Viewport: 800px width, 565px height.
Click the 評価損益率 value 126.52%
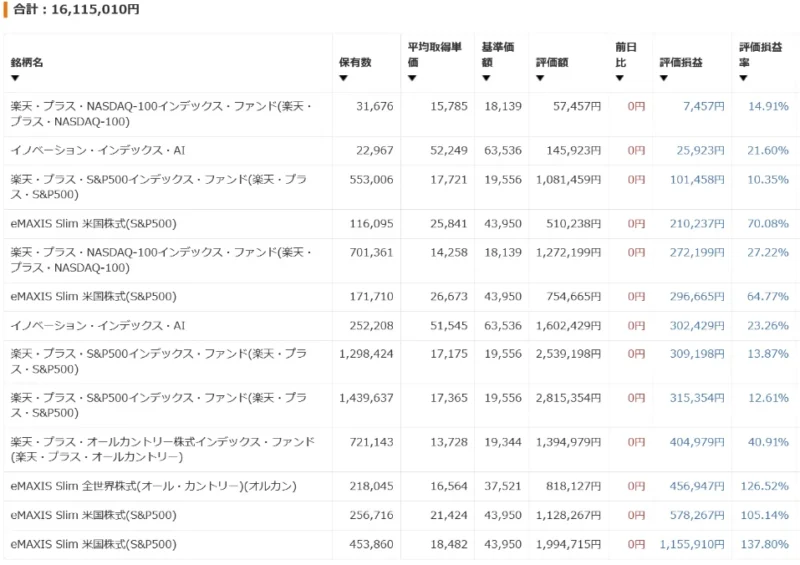pos(765,486)
